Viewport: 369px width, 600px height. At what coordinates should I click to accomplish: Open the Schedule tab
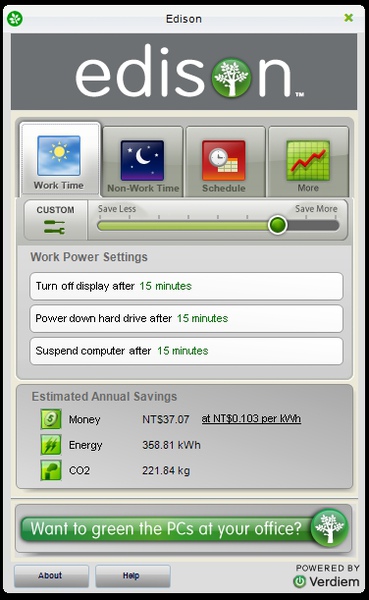point(225,162)
